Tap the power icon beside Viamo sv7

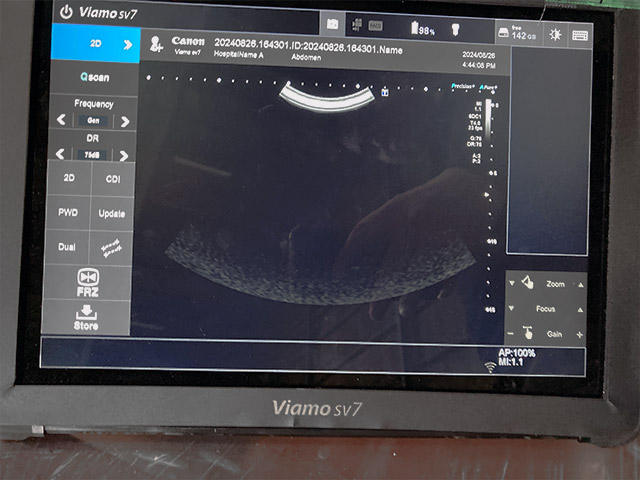pos(66,12)
